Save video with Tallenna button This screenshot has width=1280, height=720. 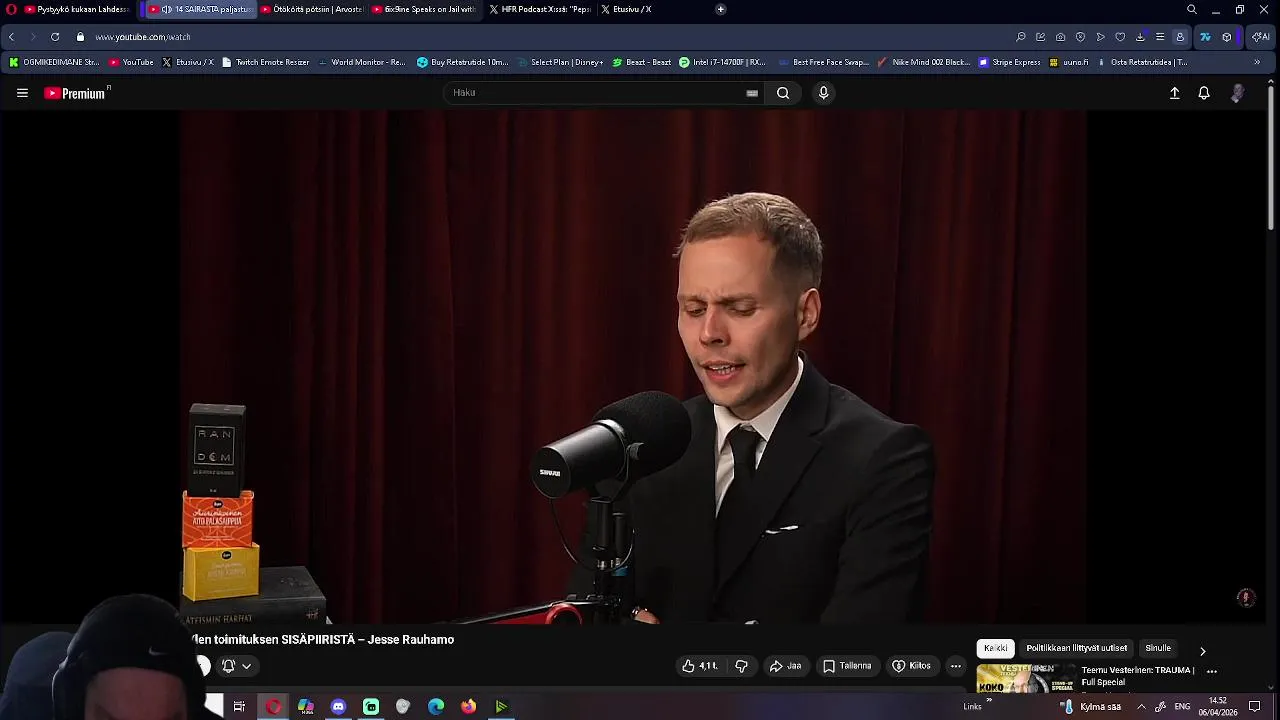(x=848, y=666)
